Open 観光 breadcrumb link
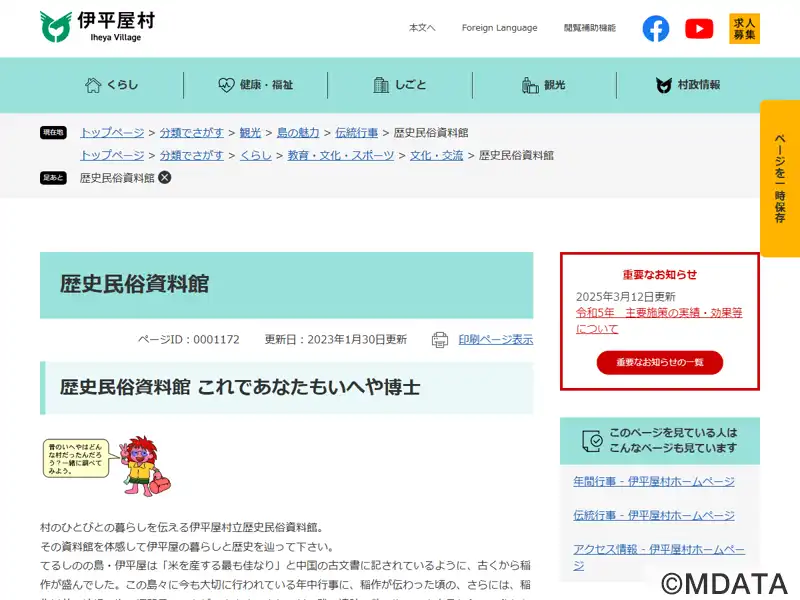Viewport: 800px width, 600px height. (250, 133)
